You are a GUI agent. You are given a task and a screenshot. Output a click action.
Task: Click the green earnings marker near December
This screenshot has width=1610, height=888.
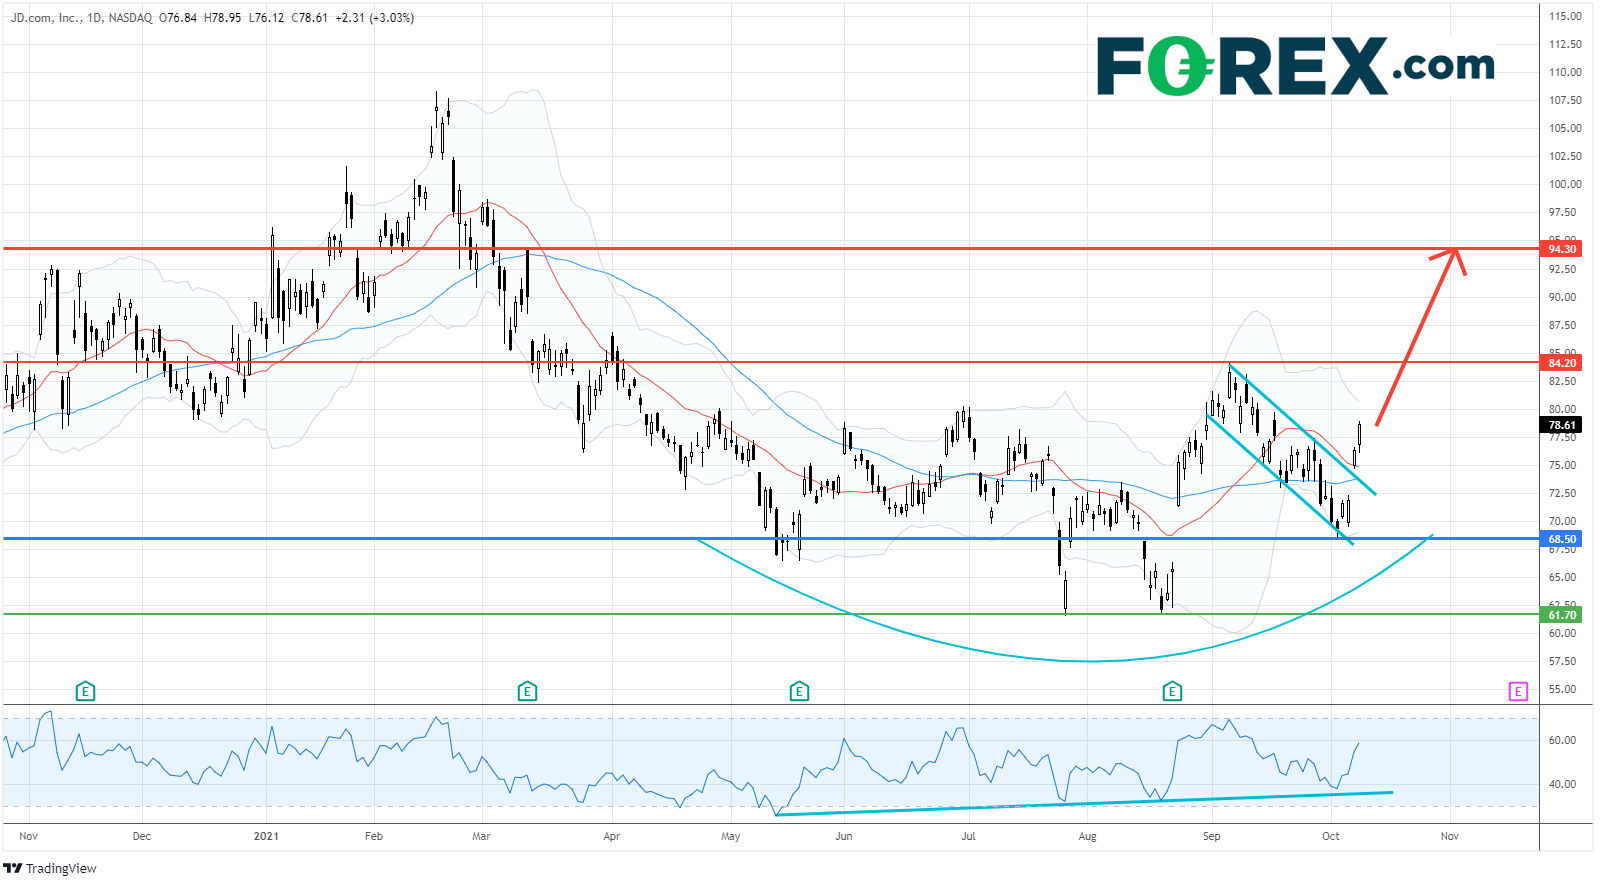coord(86,691)
